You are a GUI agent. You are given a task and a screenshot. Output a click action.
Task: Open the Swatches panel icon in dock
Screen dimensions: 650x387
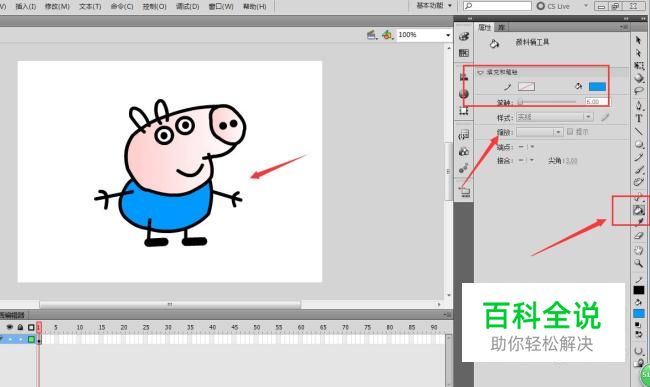(464, 53)
